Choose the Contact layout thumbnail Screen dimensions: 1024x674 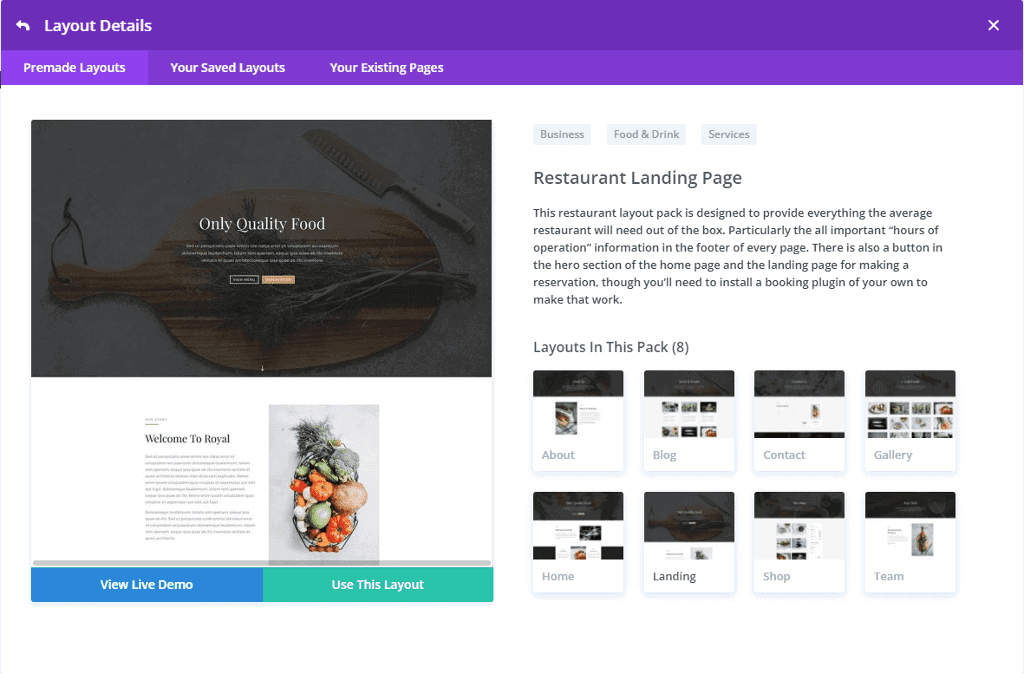[799, 420]
